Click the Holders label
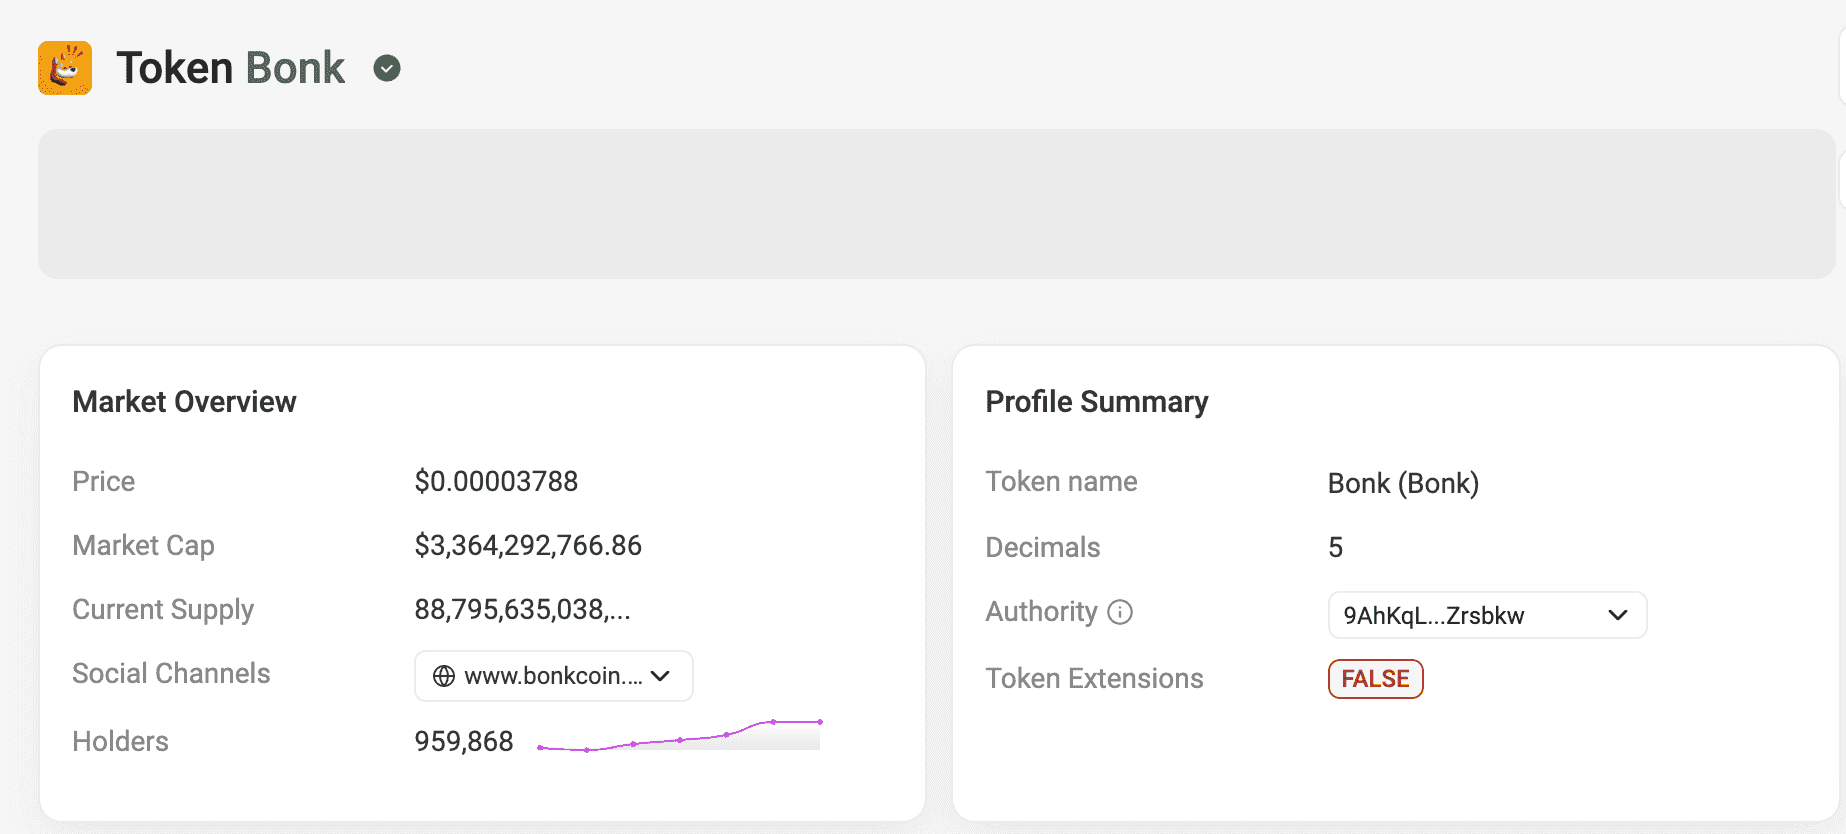The image size is (1846, 834). coord(121,742)
